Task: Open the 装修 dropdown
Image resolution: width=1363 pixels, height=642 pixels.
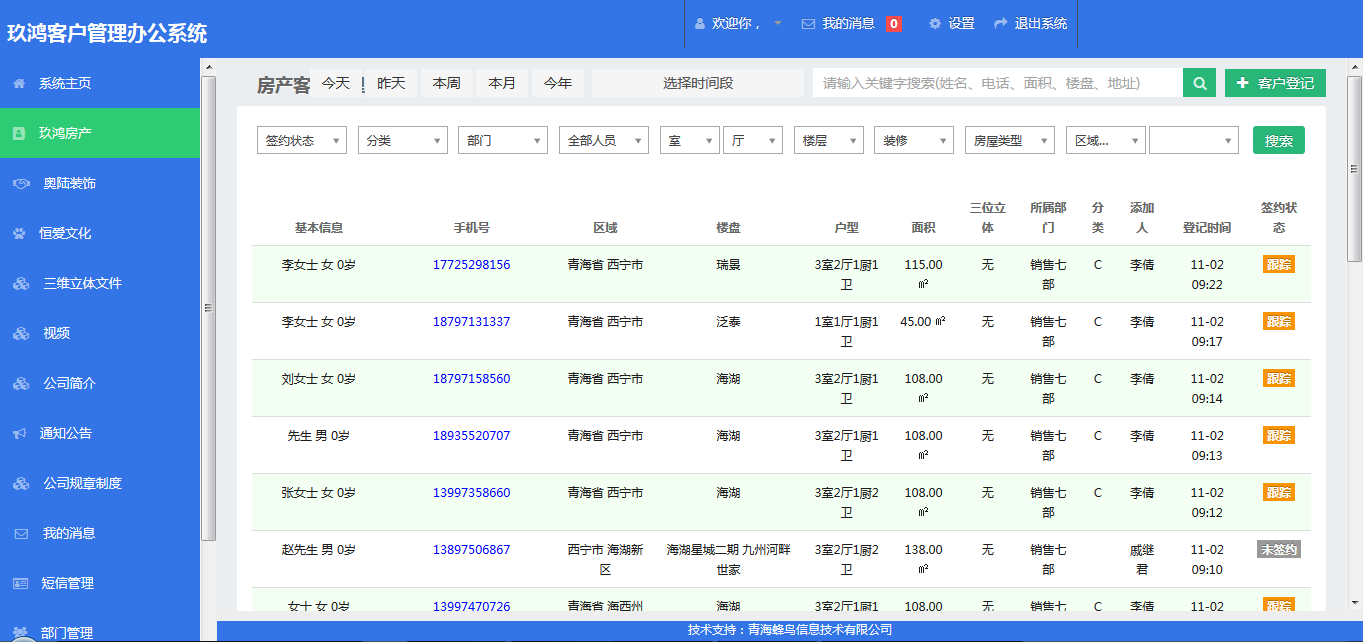Action: point(914,141)
